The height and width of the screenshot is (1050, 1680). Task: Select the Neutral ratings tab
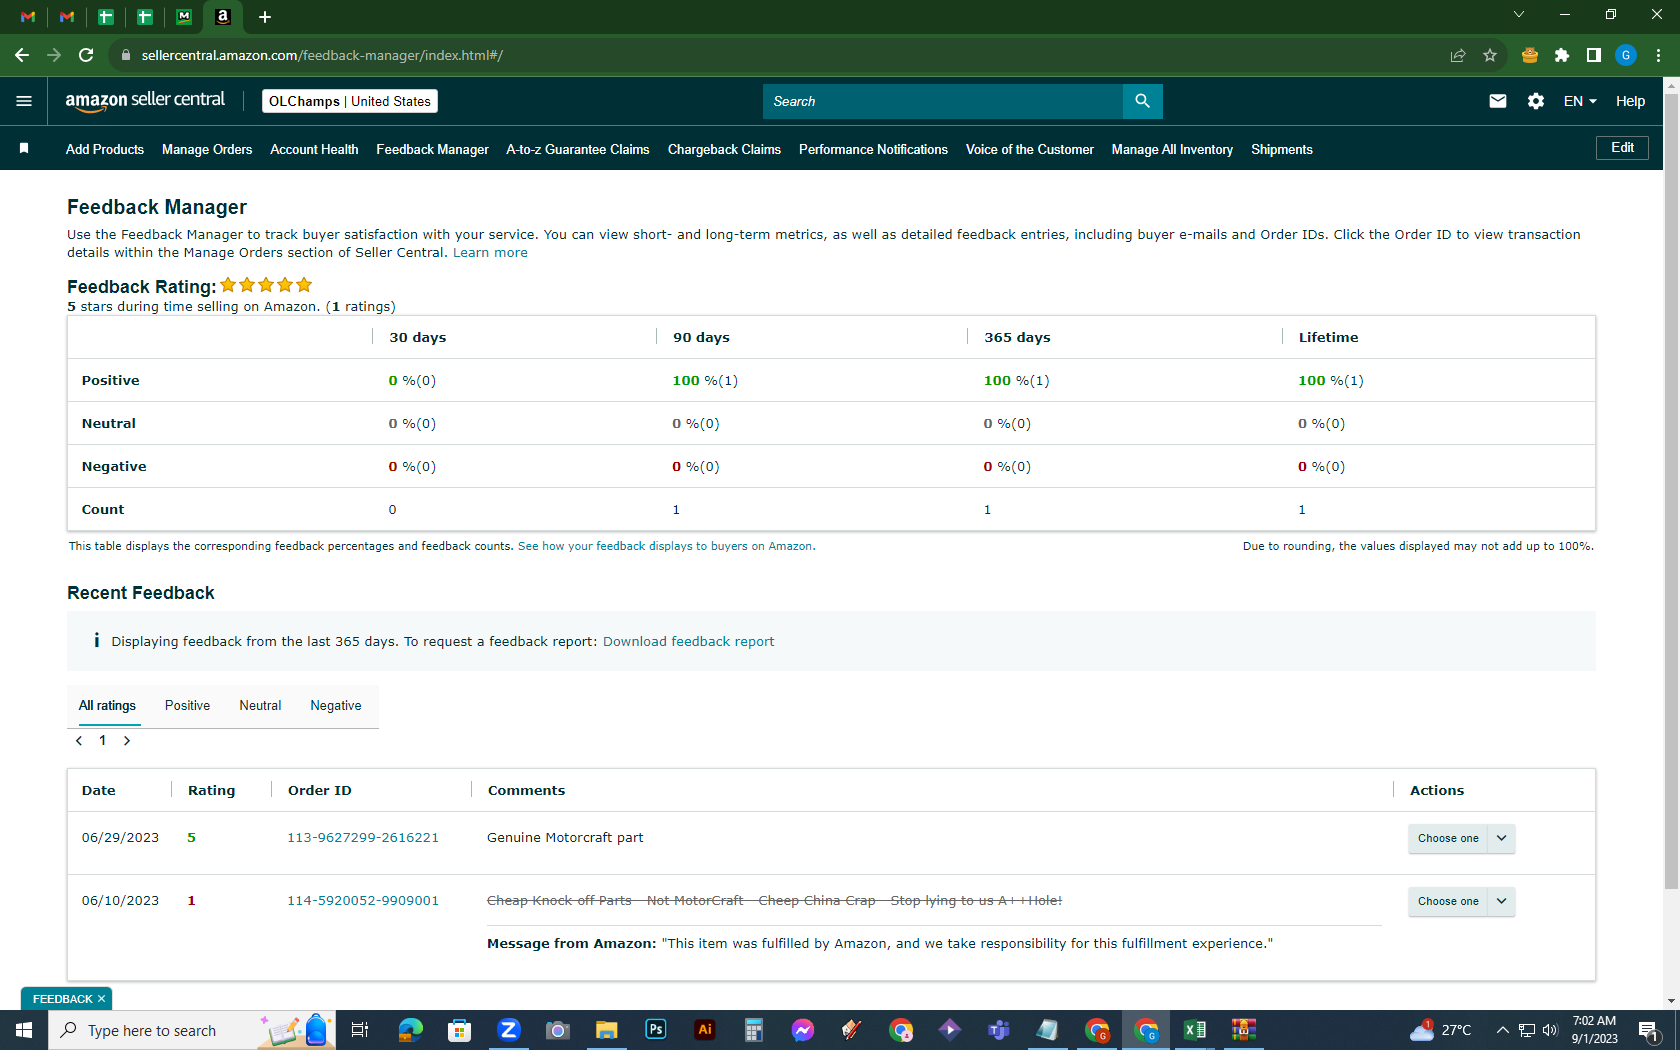point(260,706)
